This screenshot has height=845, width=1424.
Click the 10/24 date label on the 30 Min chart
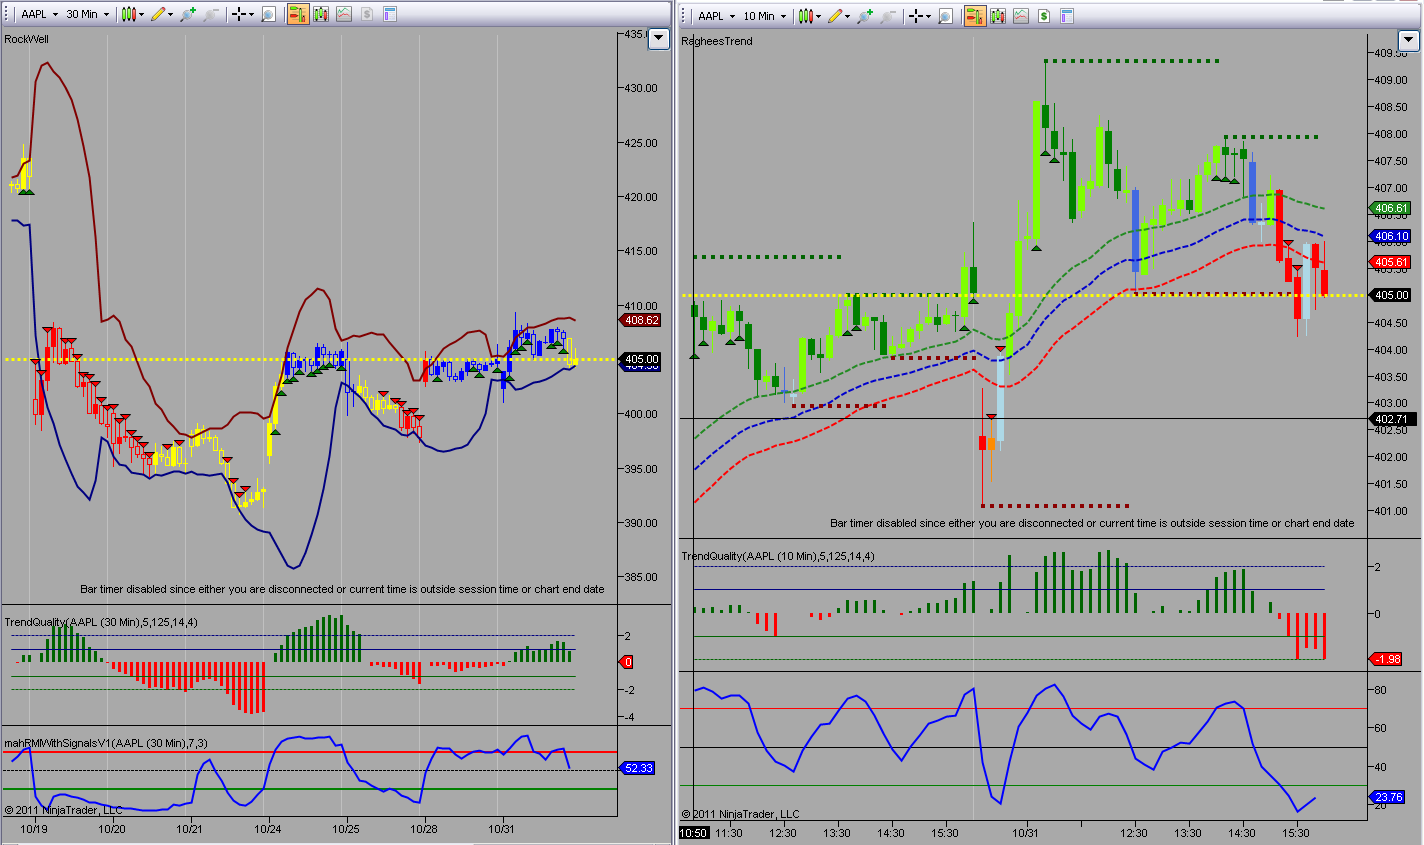click(268, 829)
